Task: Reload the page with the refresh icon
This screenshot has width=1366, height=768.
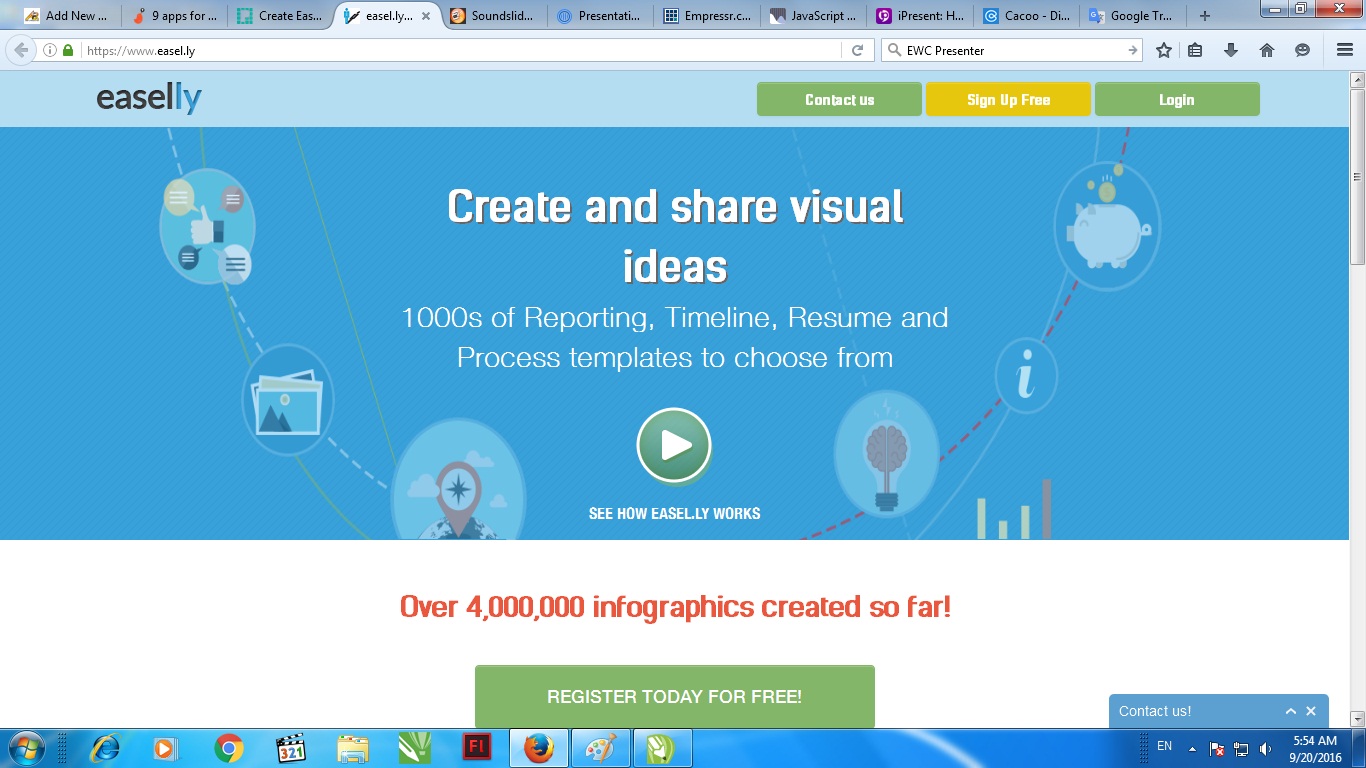Action: [857, 50]
